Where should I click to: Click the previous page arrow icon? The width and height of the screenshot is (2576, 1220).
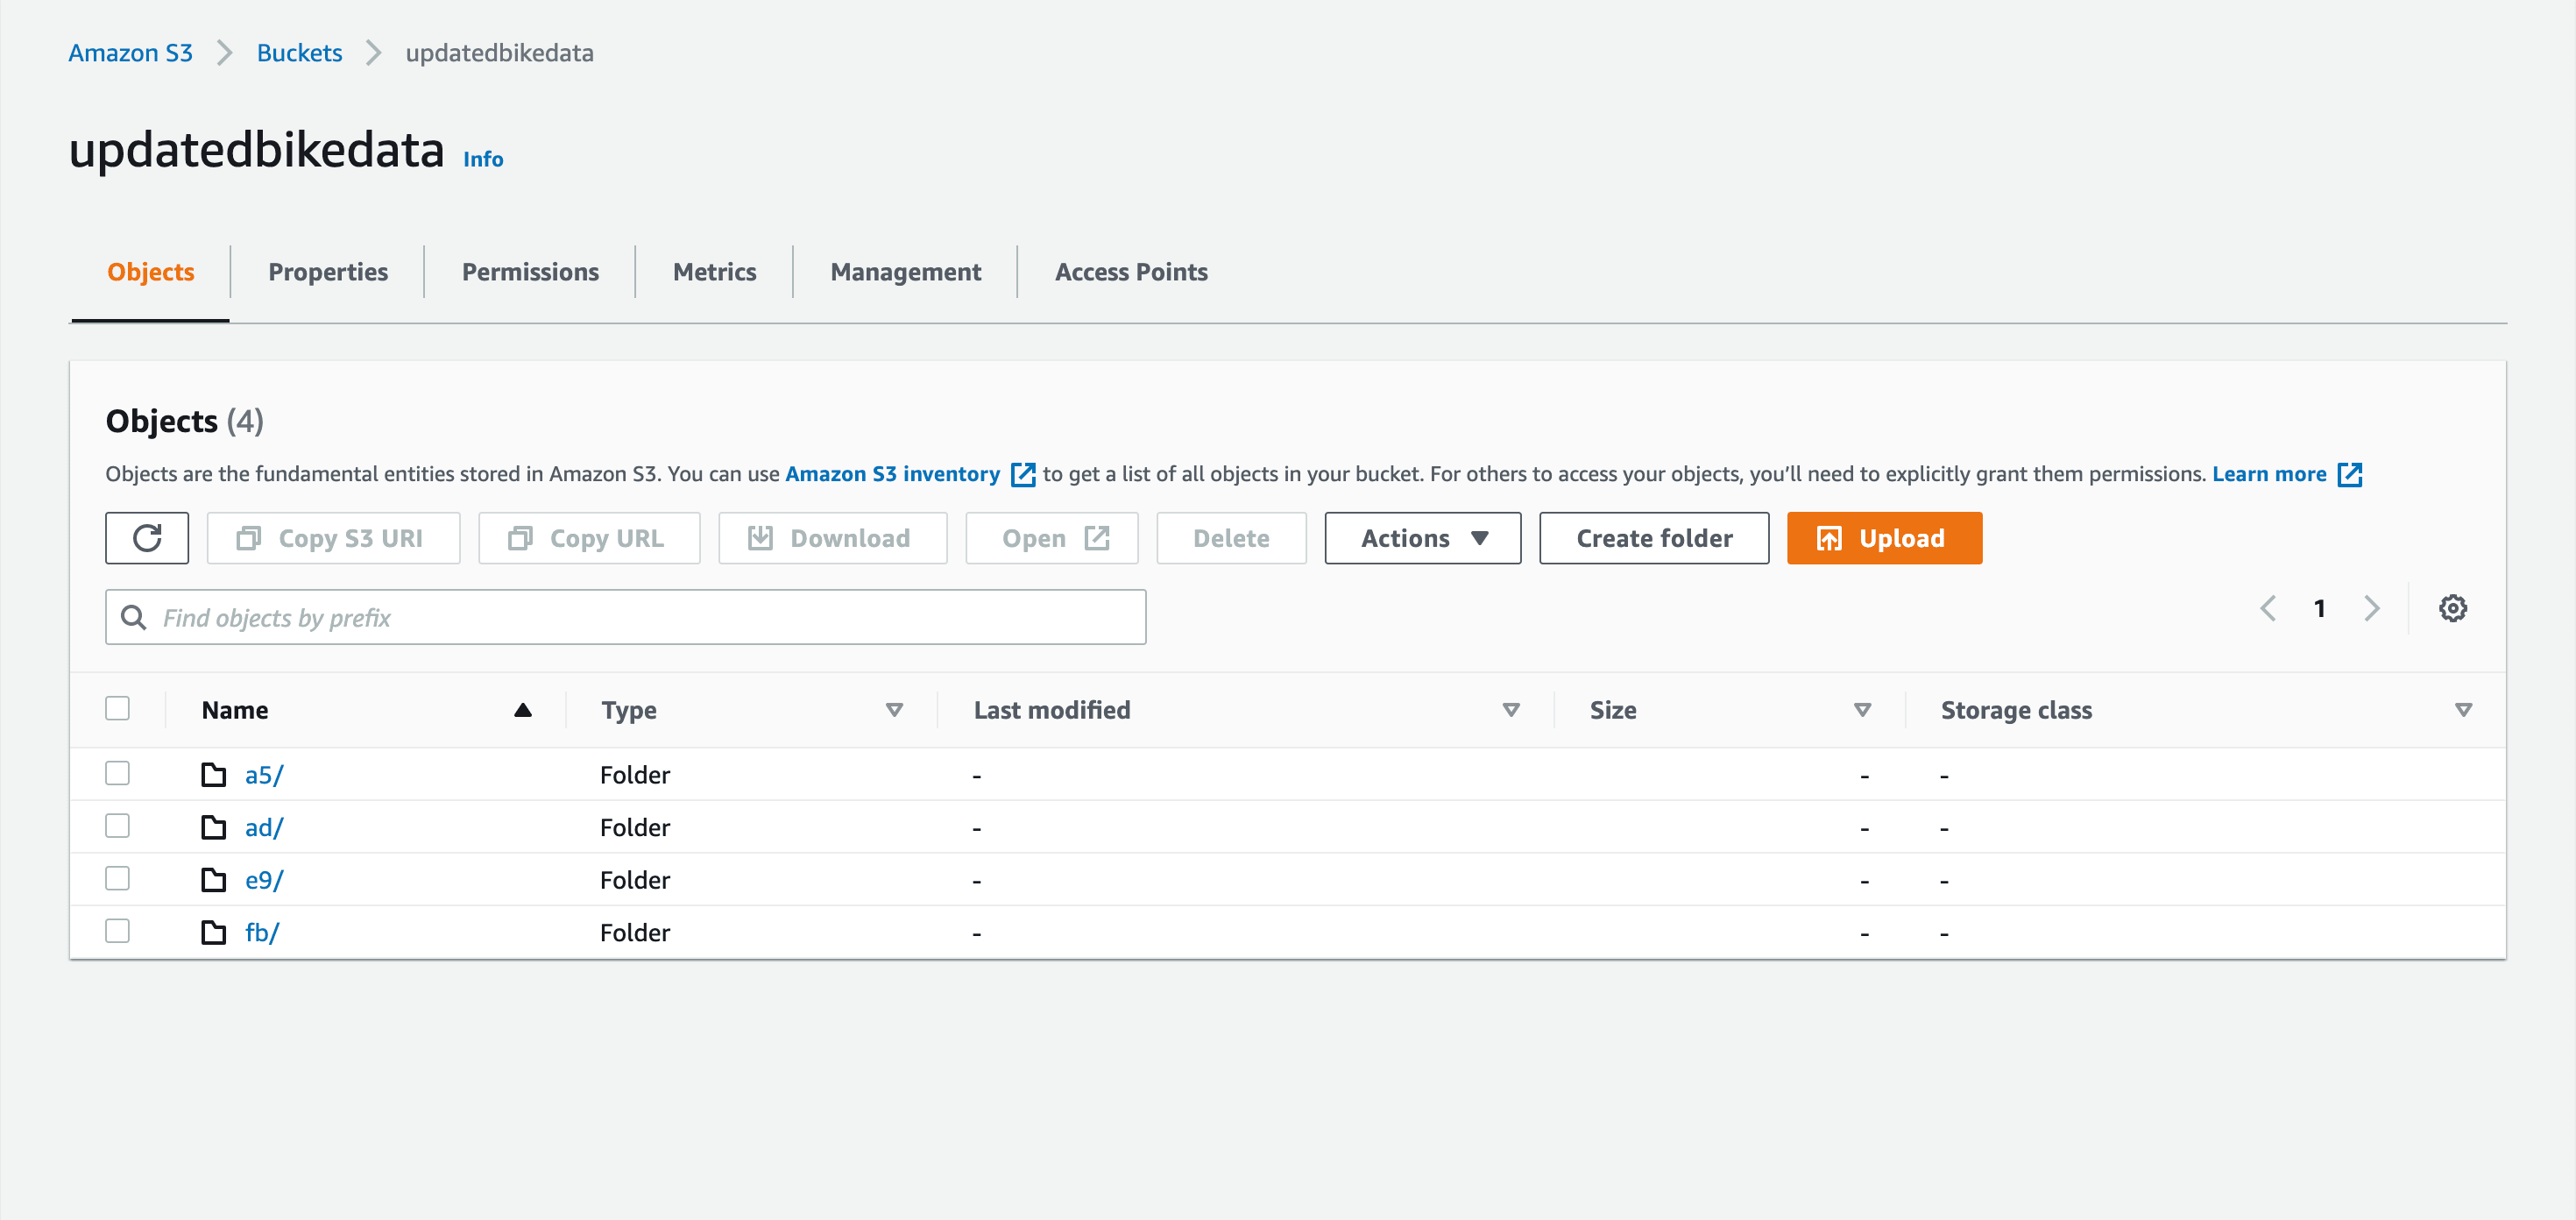click(x=2268, y=608)
